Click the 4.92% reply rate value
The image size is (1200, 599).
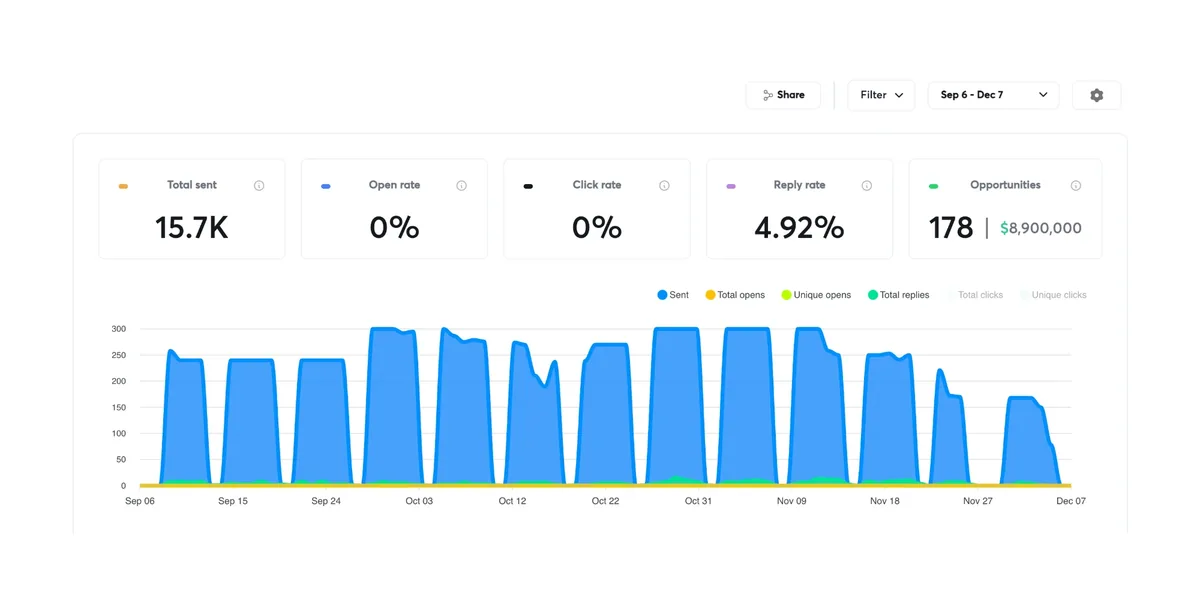pyautogui.click(x=799, y=228)
